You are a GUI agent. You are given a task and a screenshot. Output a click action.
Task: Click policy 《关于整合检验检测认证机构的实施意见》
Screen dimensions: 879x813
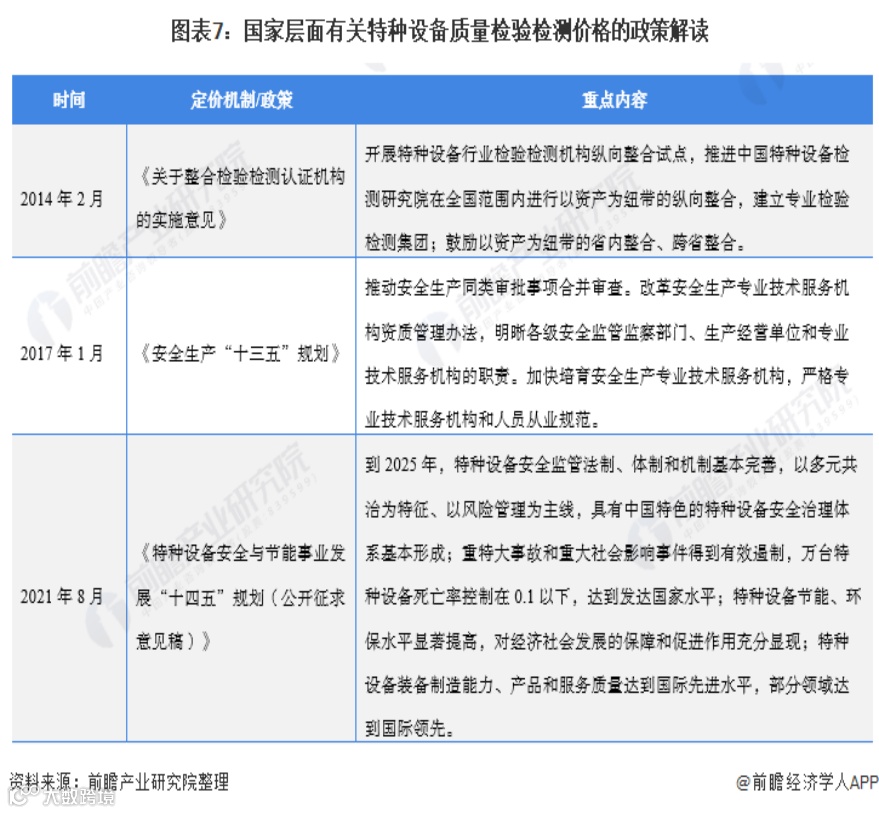(240, 198)
